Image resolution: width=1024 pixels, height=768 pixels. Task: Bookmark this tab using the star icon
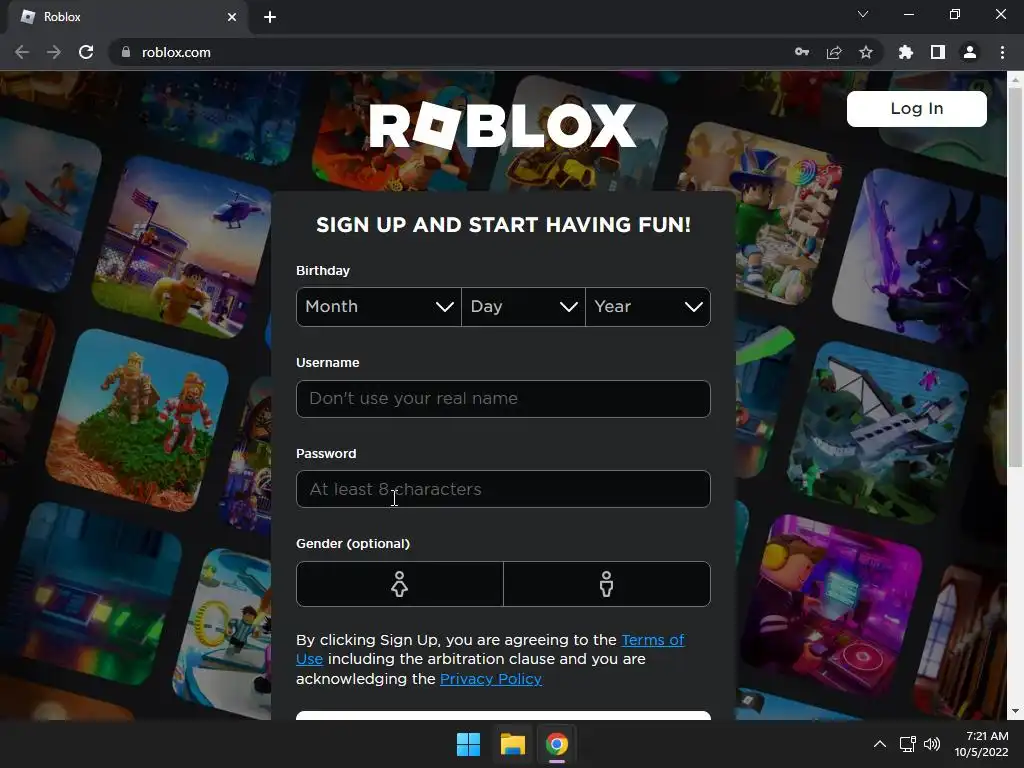point(866,52)
